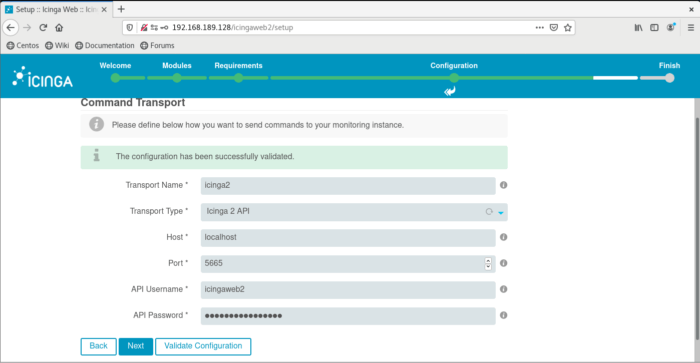This screenshot has width=700, height=363.
Task: Toggle the sidebar view icon
Action: [654, 28]
